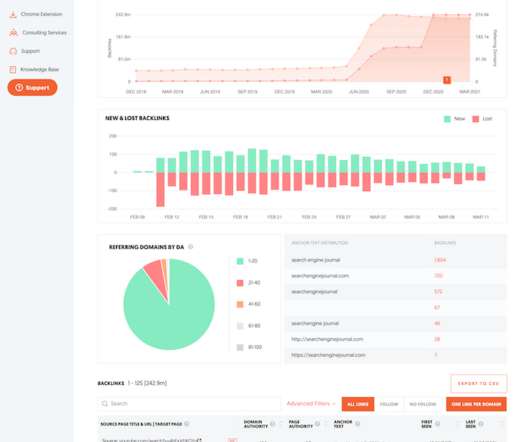
Task: Click info icon beside Source Page Title column
Action: [x=187, y=424]
